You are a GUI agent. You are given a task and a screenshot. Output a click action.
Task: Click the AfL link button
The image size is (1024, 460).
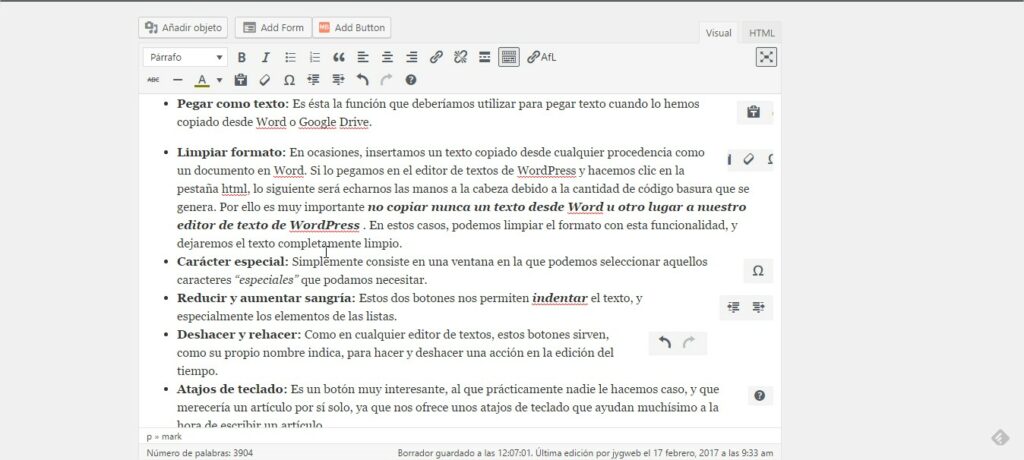point(541,58)
